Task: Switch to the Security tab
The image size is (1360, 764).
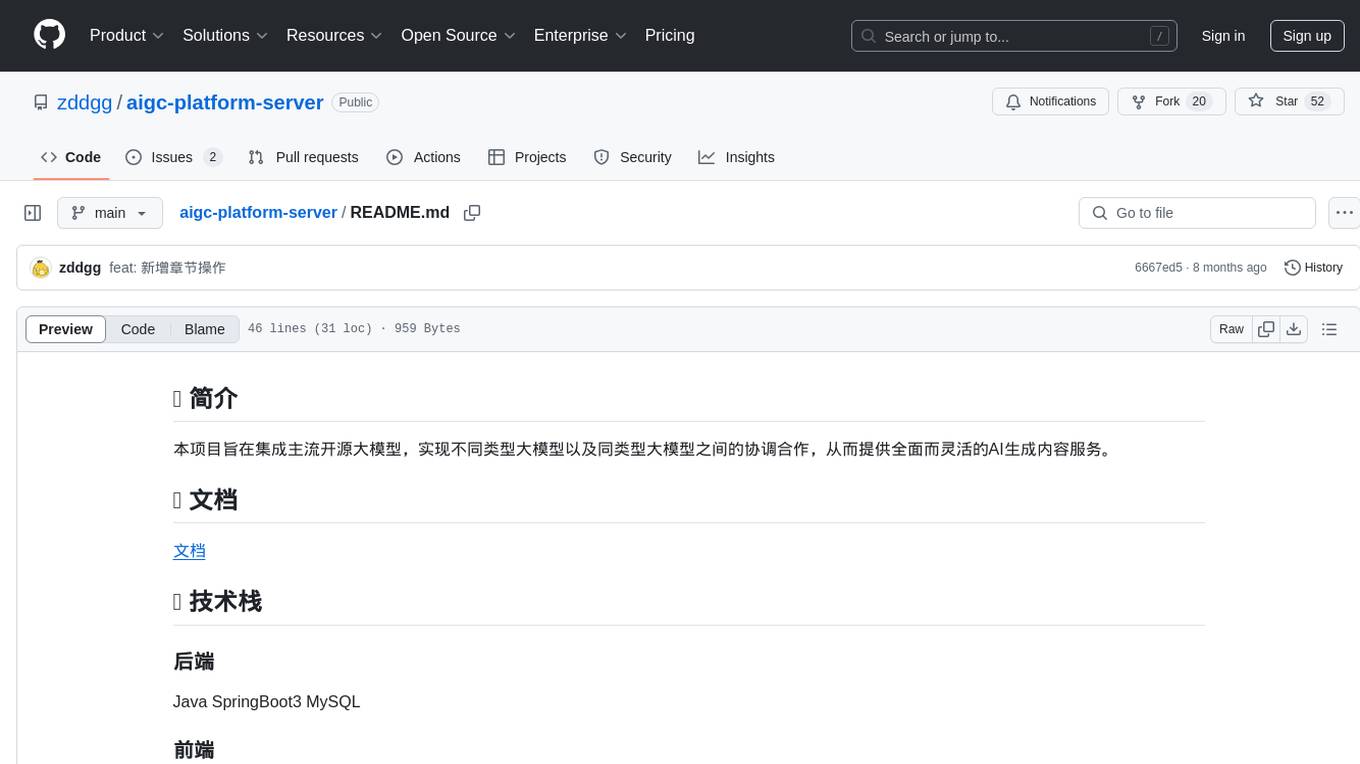Action: pyautogui.click(x=632, y=157)
